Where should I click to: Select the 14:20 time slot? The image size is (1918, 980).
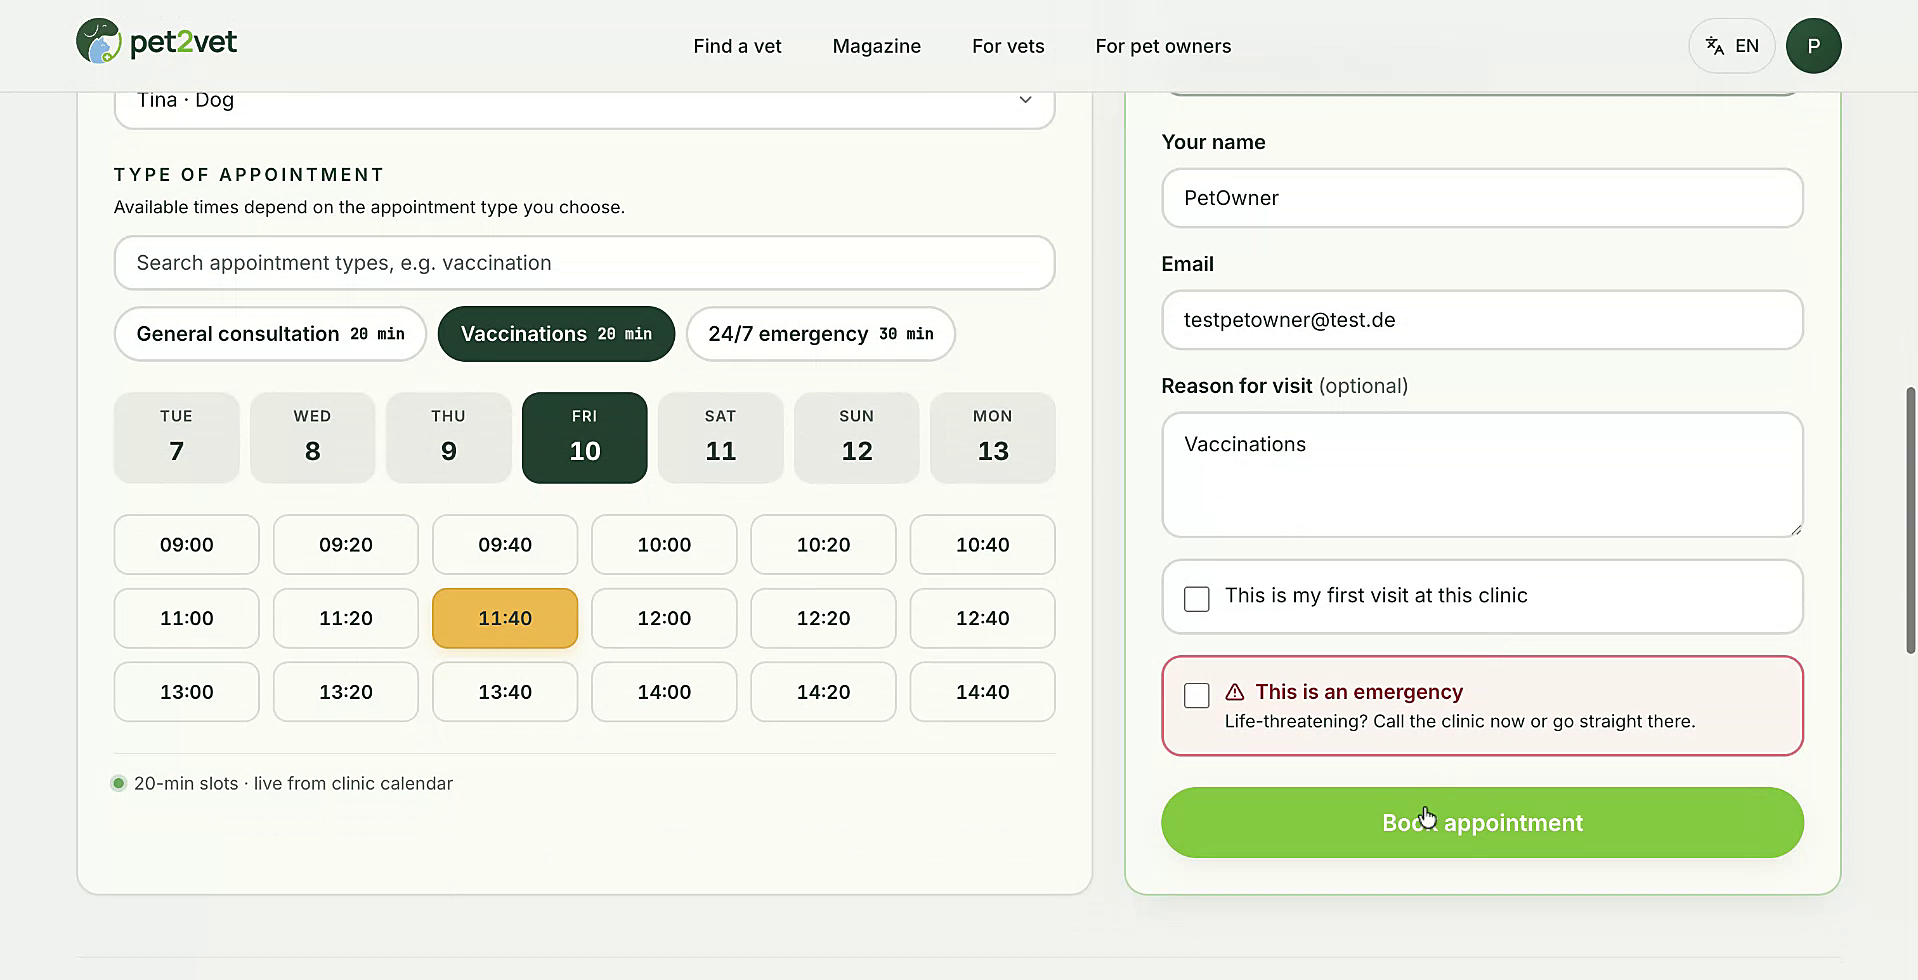(824, 692)
